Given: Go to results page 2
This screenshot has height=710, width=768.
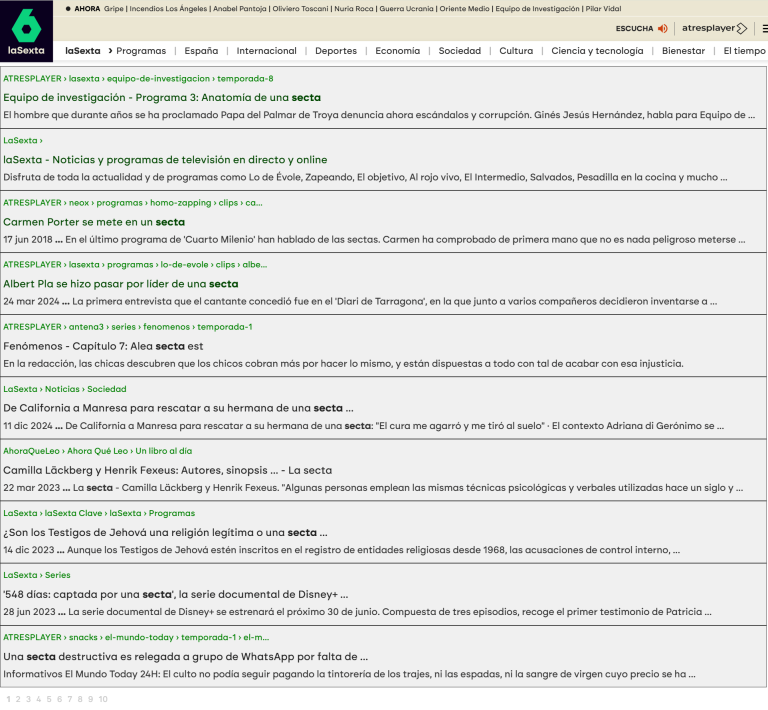Looking at the screenshot, I should pos(18,699).
